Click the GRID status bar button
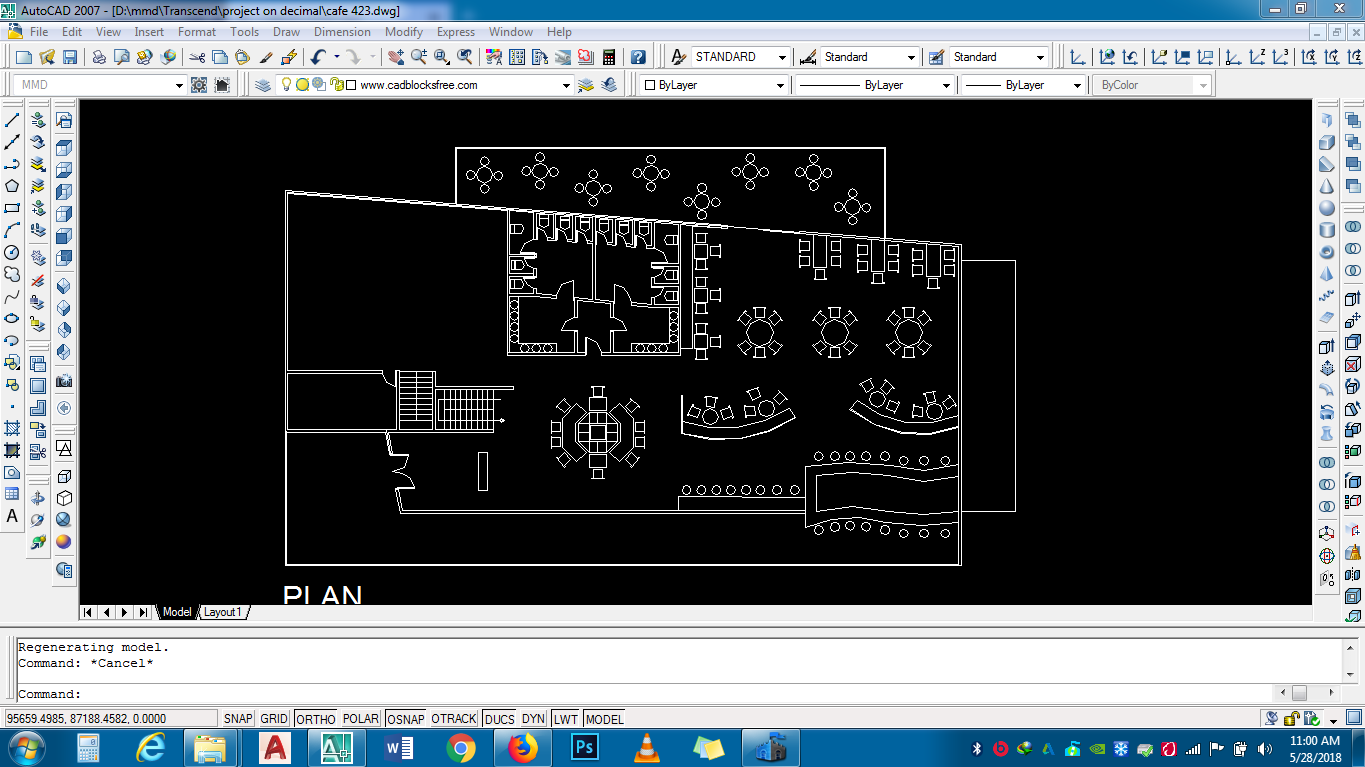 point(274,719)
